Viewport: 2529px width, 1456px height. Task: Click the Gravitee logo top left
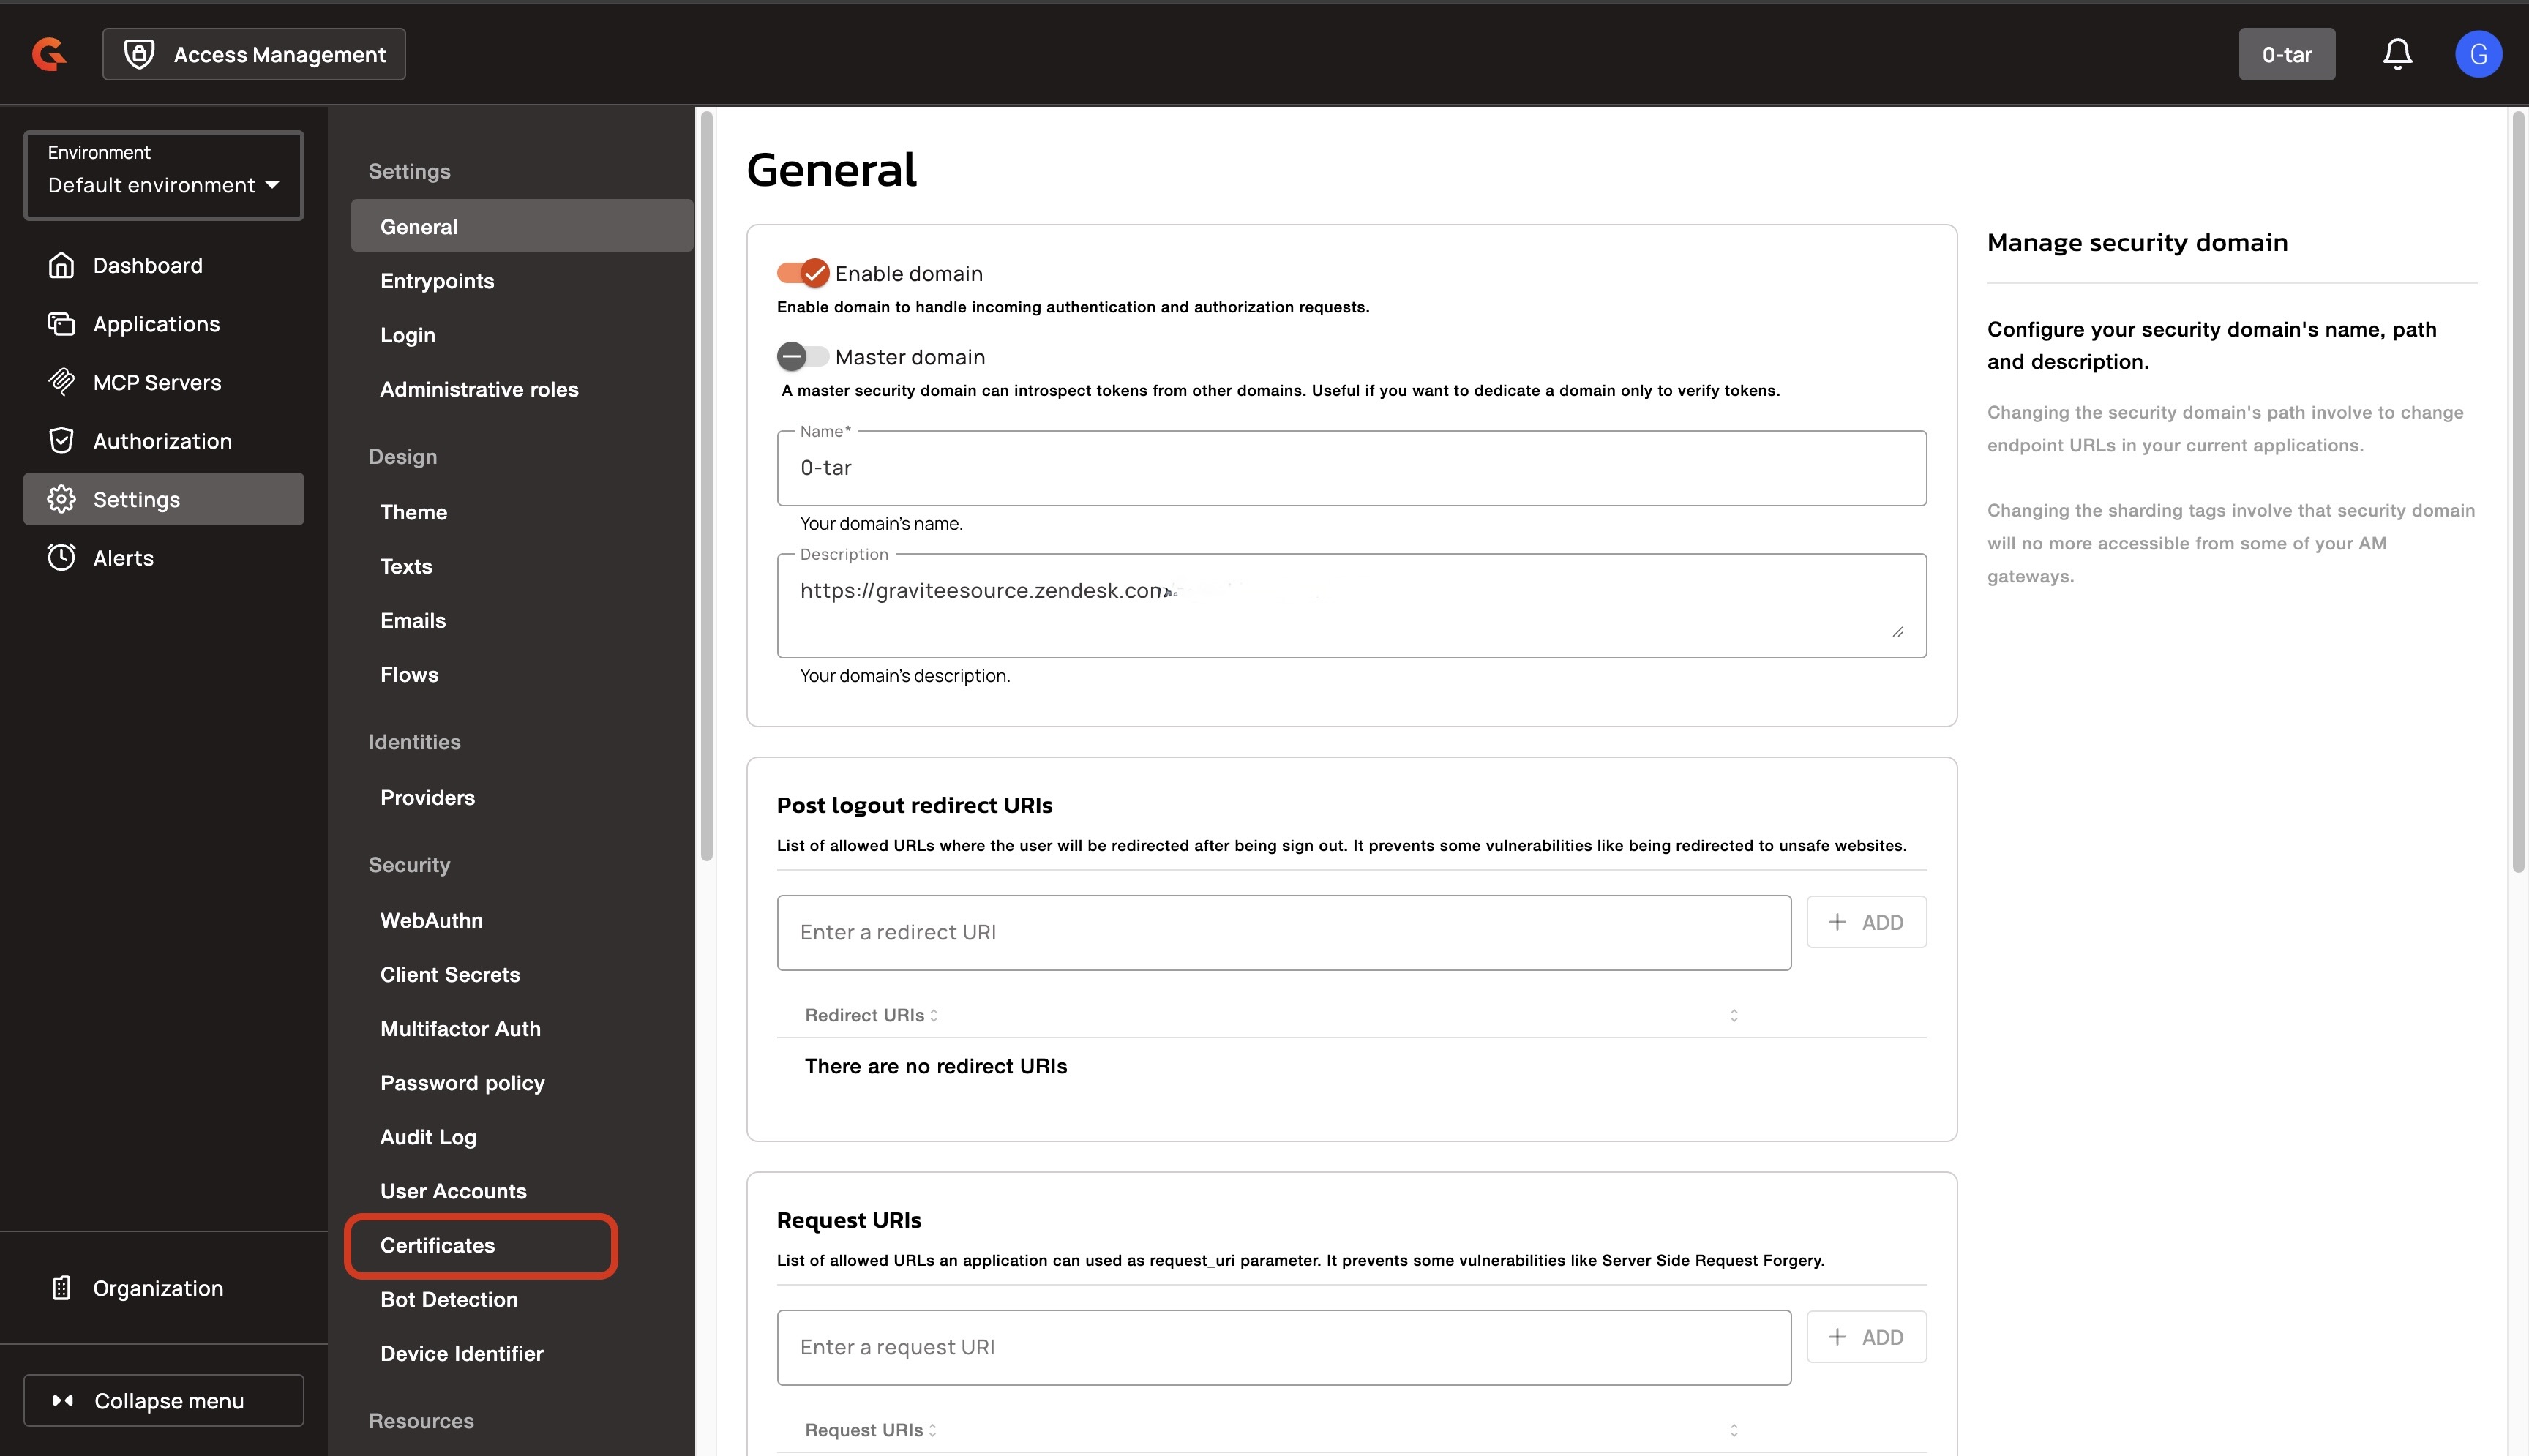[48, 53]
